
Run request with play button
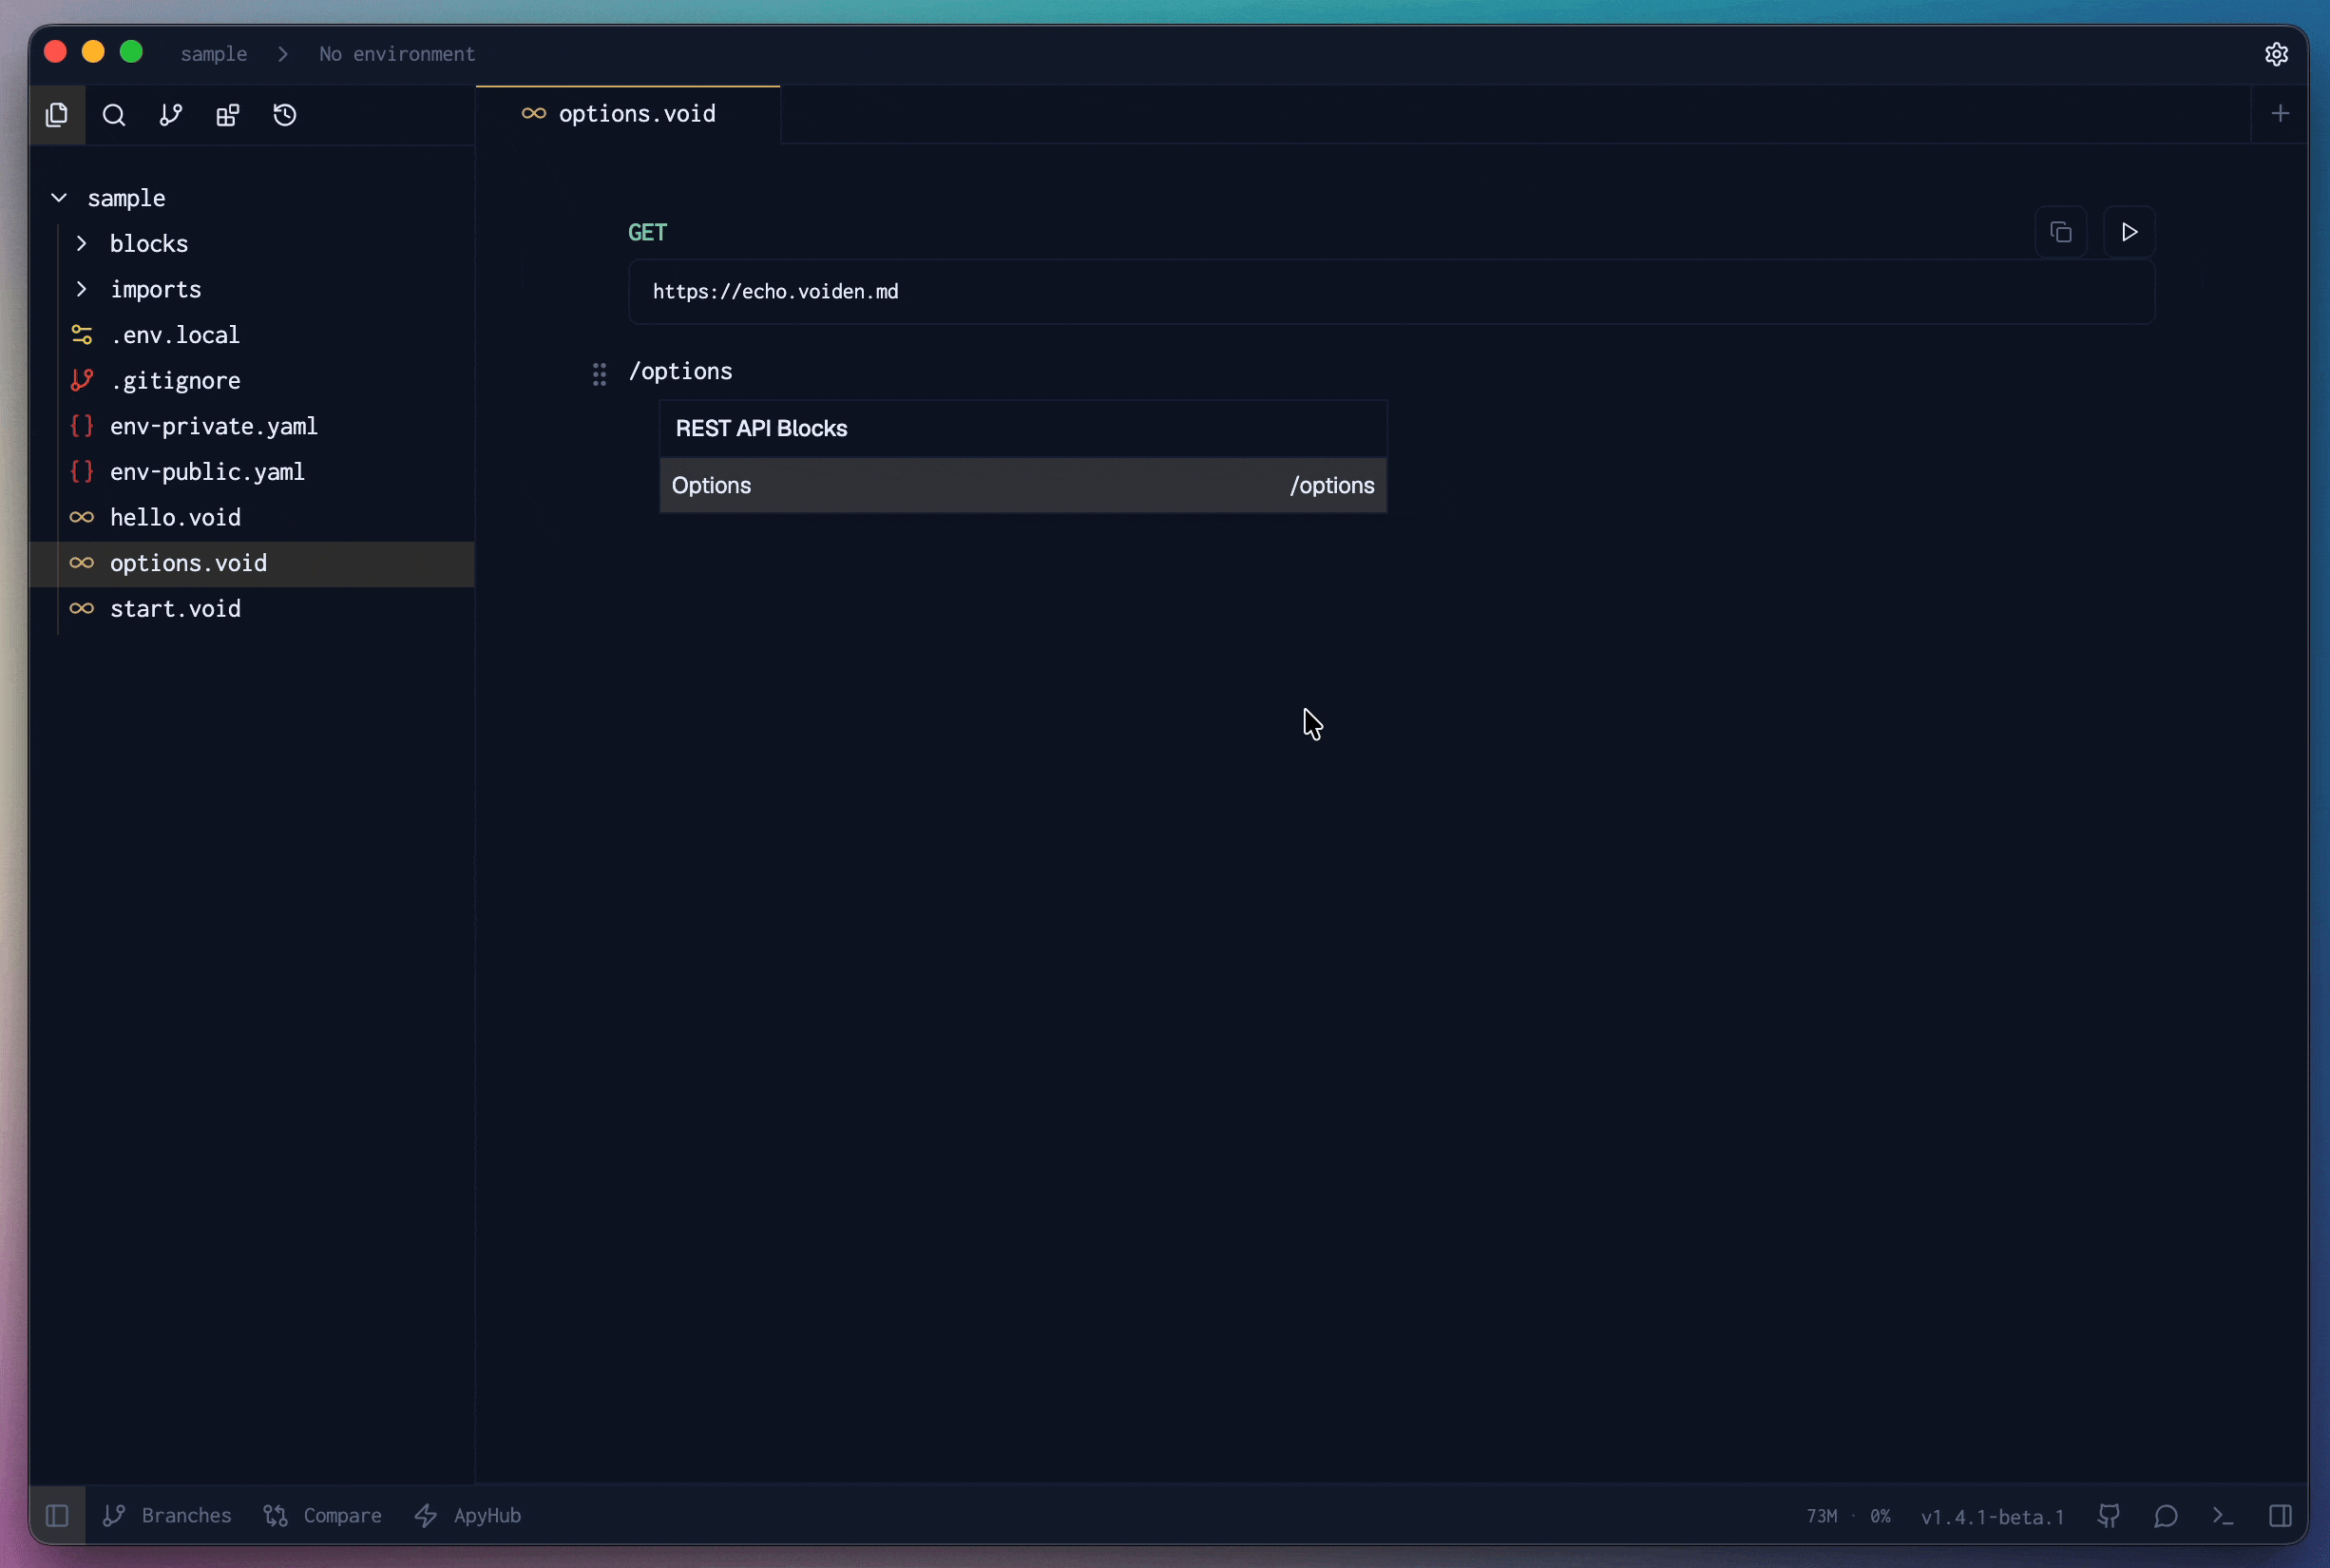tap(2129, 232)
